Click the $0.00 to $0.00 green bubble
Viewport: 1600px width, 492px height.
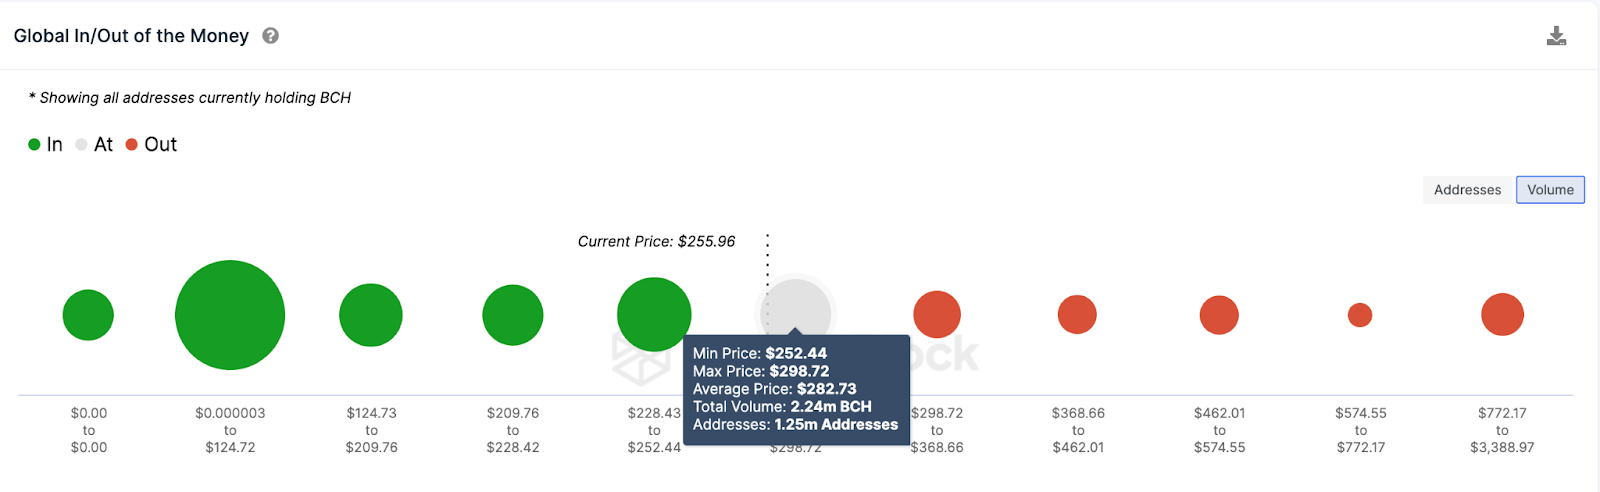[x=88, y=315]
